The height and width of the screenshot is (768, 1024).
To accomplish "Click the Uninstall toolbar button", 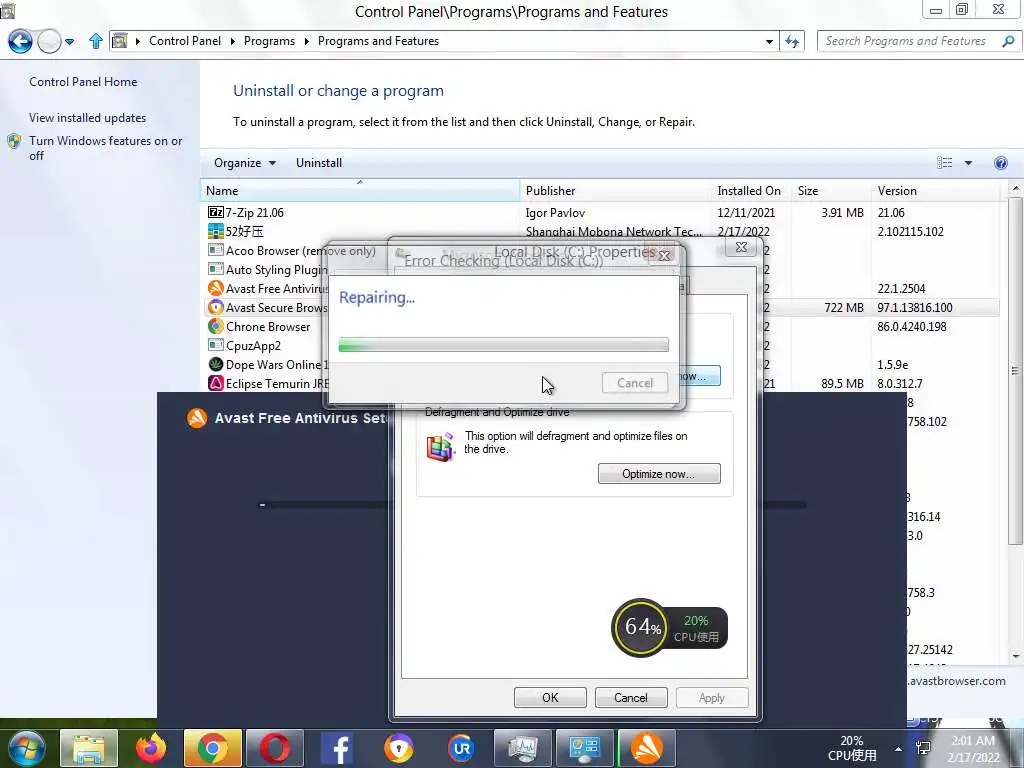I will tap(319, 163).
